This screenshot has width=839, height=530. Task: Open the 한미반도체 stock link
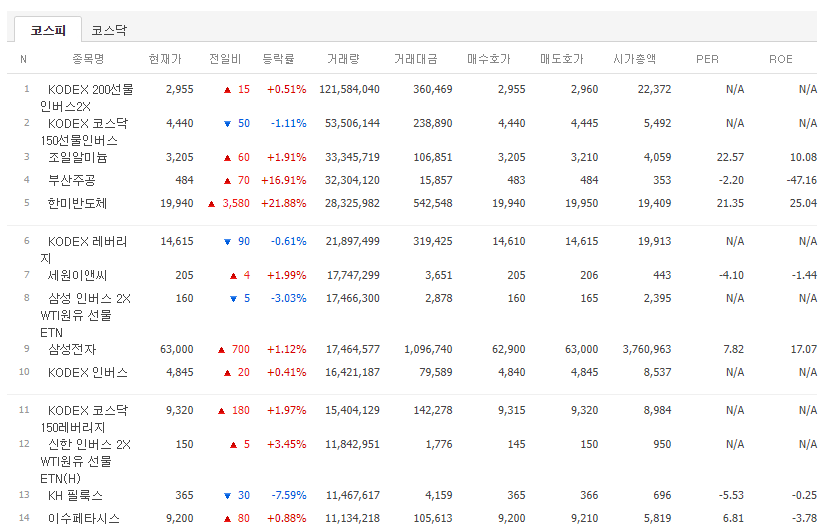[78, 203]
